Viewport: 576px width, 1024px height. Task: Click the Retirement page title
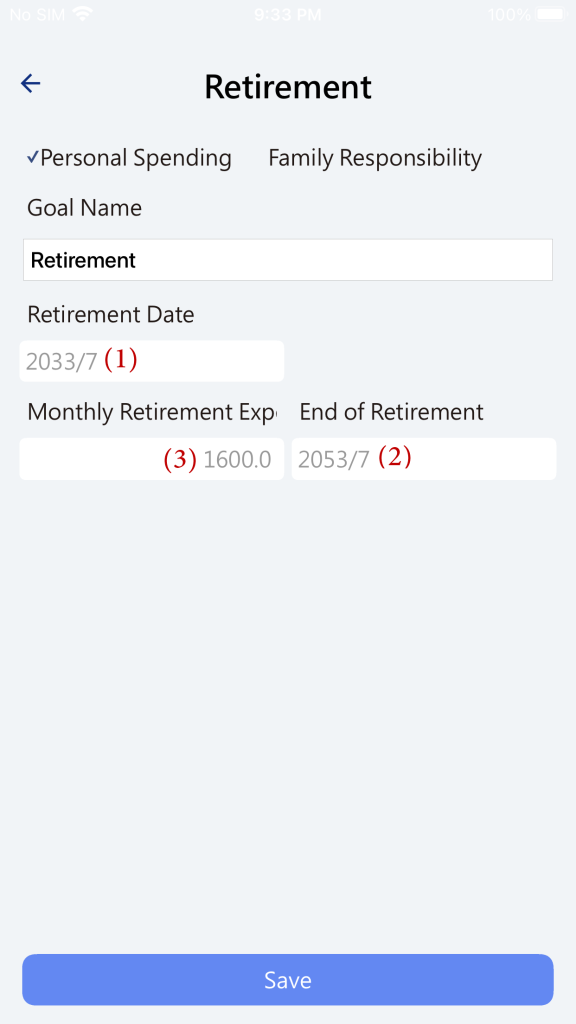coord(288,86)
